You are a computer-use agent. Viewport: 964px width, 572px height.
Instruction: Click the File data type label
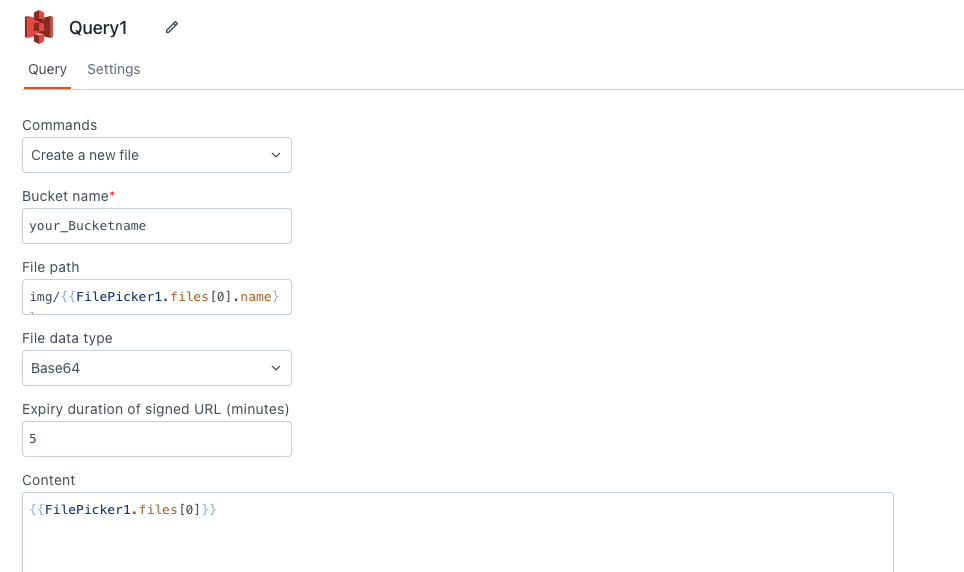point(67,338)
